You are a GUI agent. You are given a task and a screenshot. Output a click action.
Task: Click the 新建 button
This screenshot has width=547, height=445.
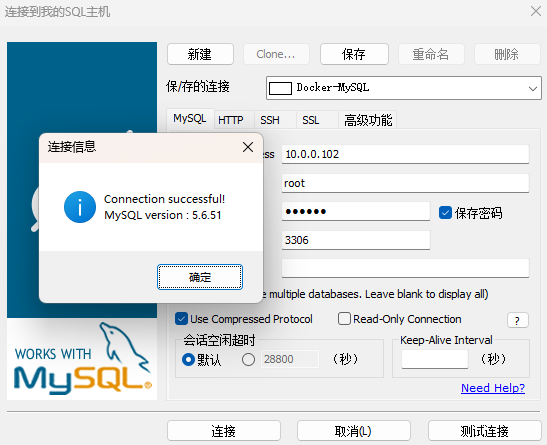pyautogui.click(x=200, y=54)
